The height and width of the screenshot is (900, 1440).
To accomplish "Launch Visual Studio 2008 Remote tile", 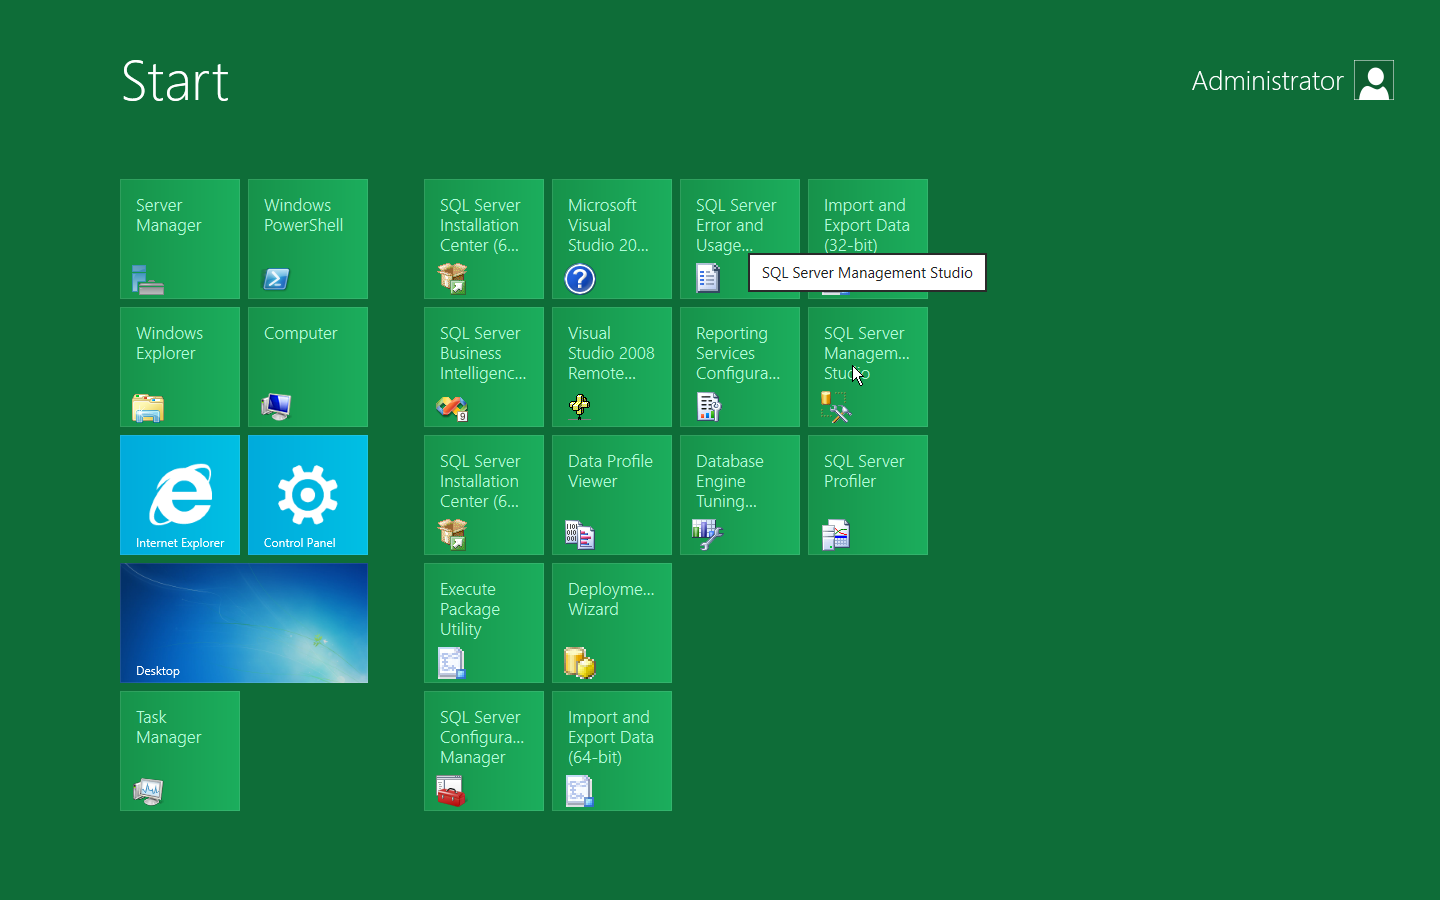I will (x=612, y=367).
